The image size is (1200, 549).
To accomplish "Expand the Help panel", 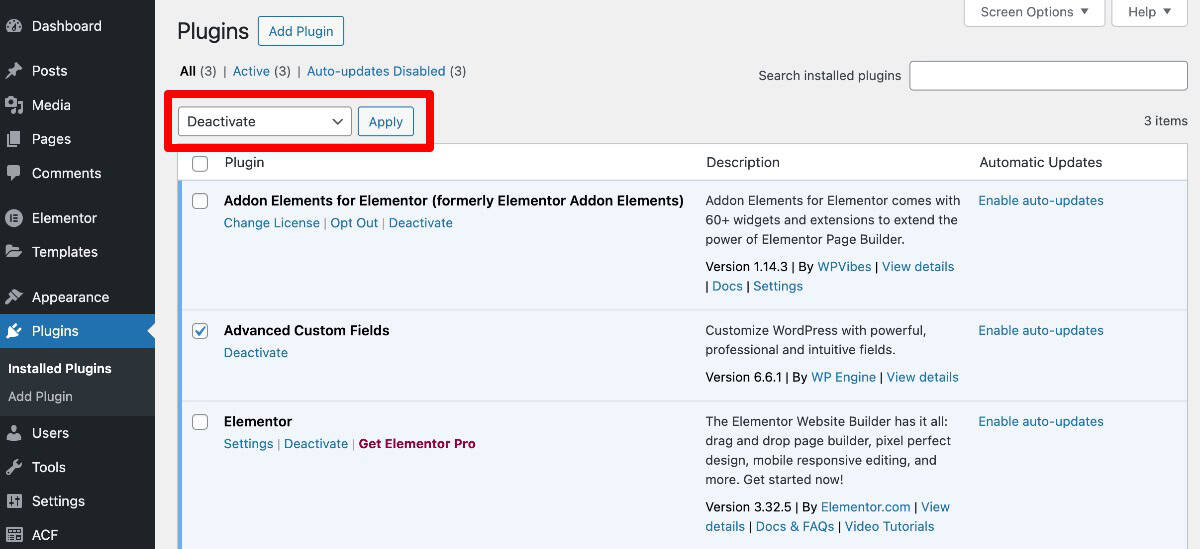I will [1149, 12].
